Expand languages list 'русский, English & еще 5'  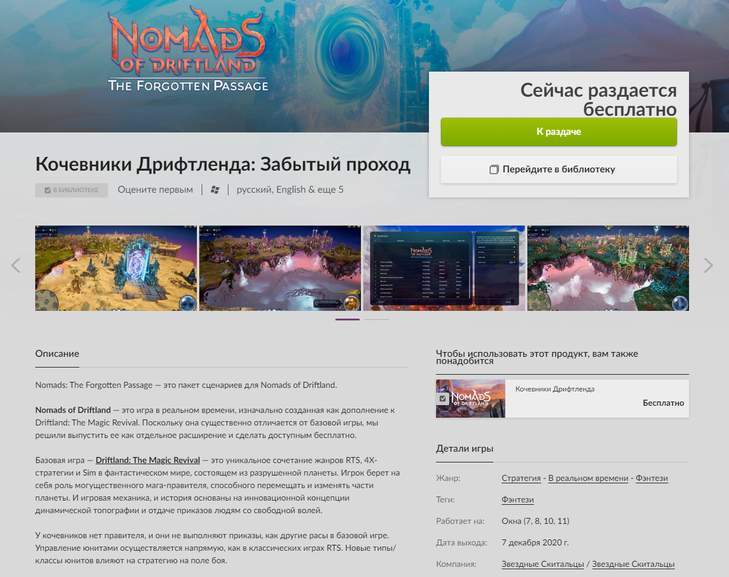(290, 190)
